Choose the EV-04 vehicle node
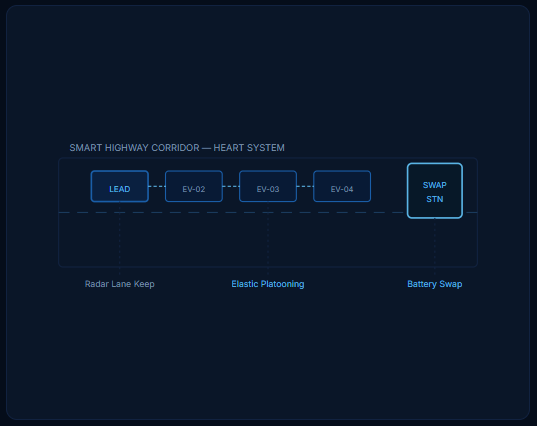The width and height of the screenshot is (537, 426). click(x=342, y=186)
